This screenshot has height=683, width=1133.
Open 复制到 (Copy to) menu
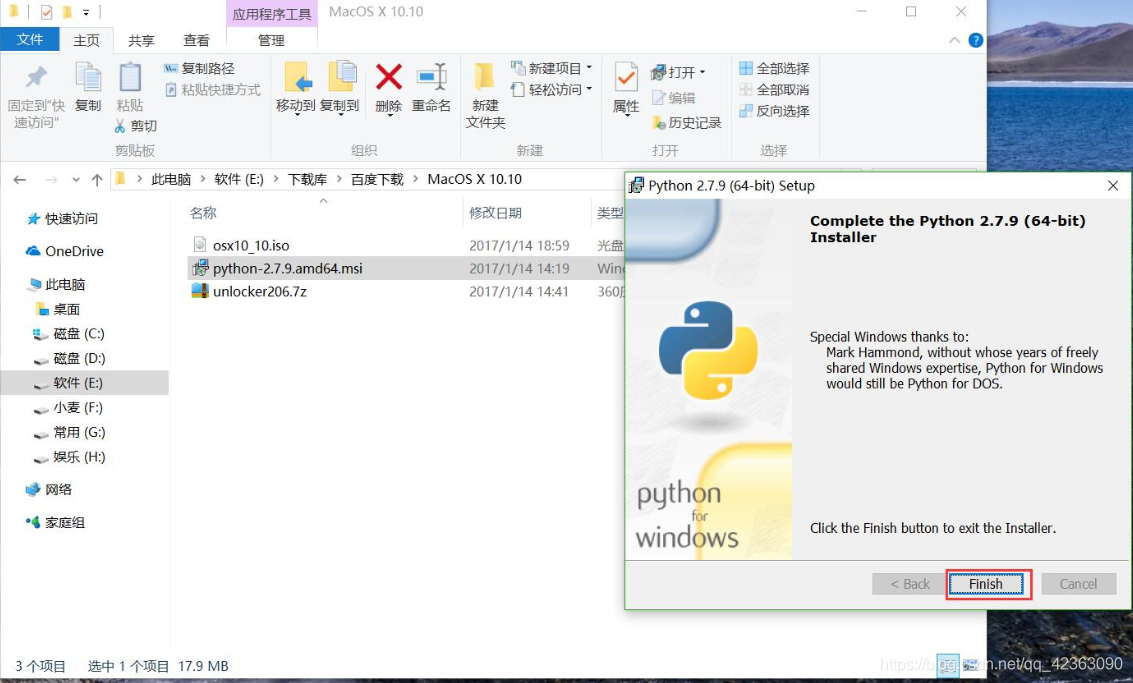pos(340,88)
